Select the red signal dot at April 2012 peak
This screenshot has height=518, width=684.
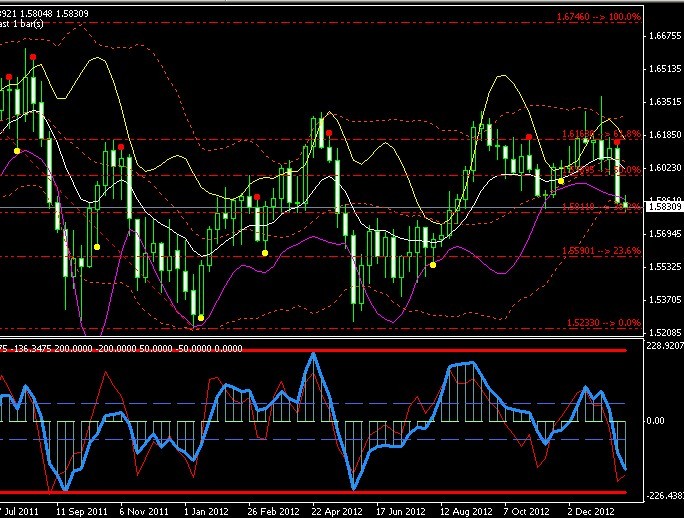pos(329,133)
